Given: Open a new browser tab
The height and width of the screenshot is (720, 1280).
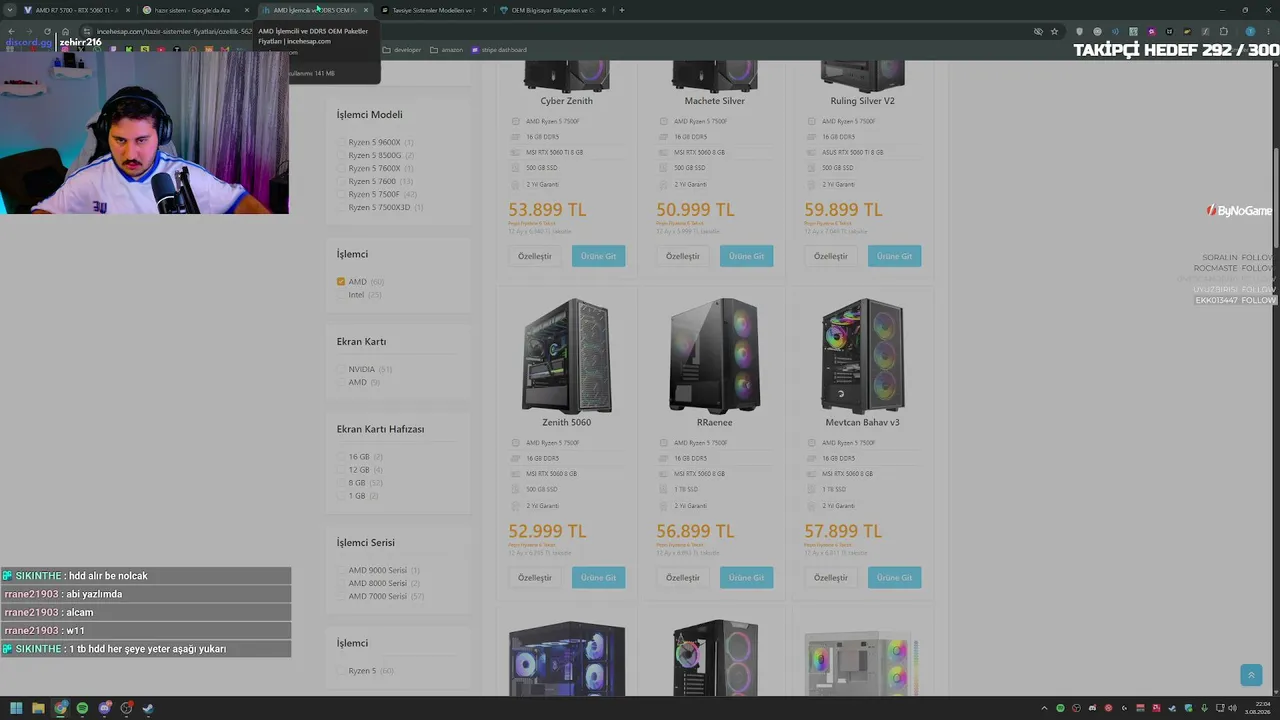Looking at the screenshot, I should pos(621,10).
